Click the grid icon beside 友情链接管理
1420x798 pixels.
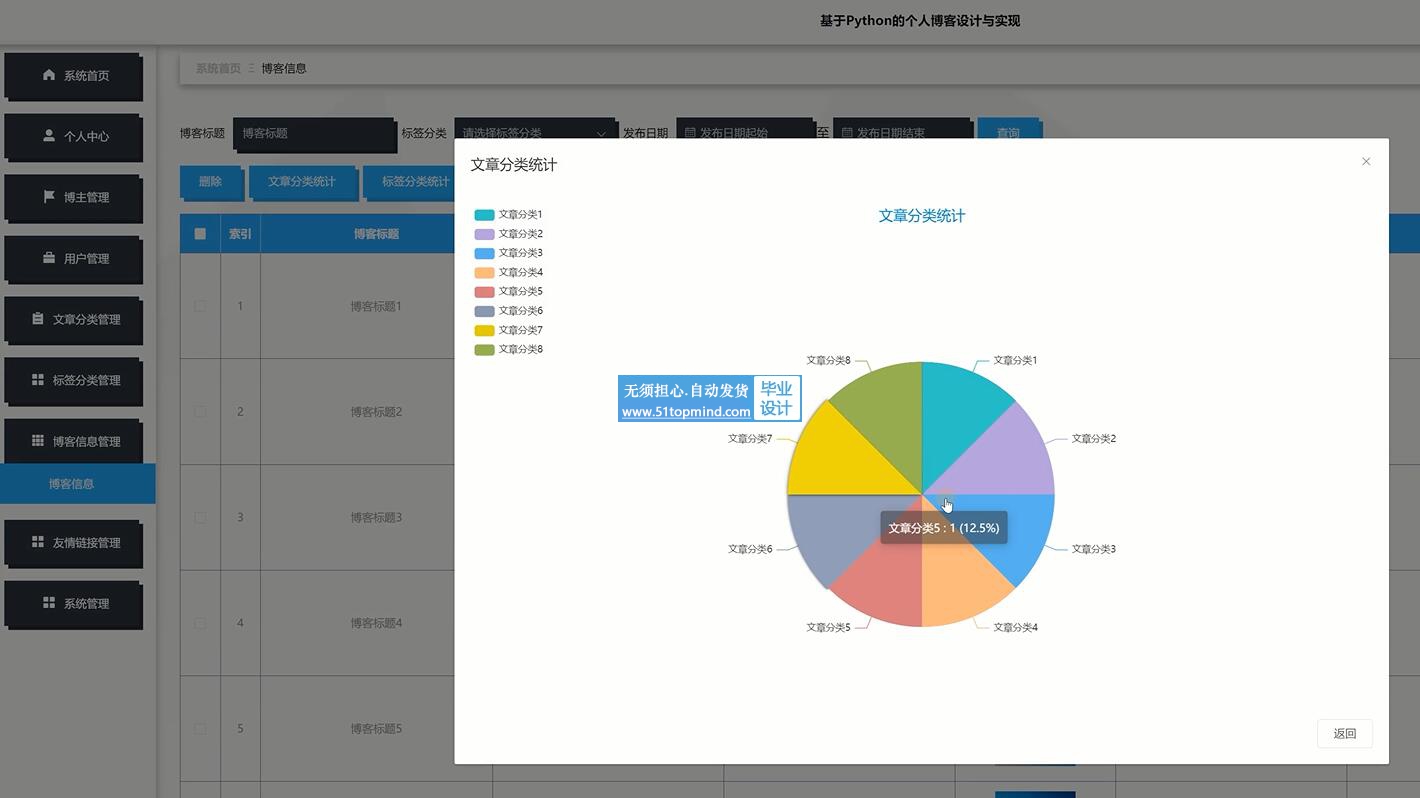[x=38, y=542]
